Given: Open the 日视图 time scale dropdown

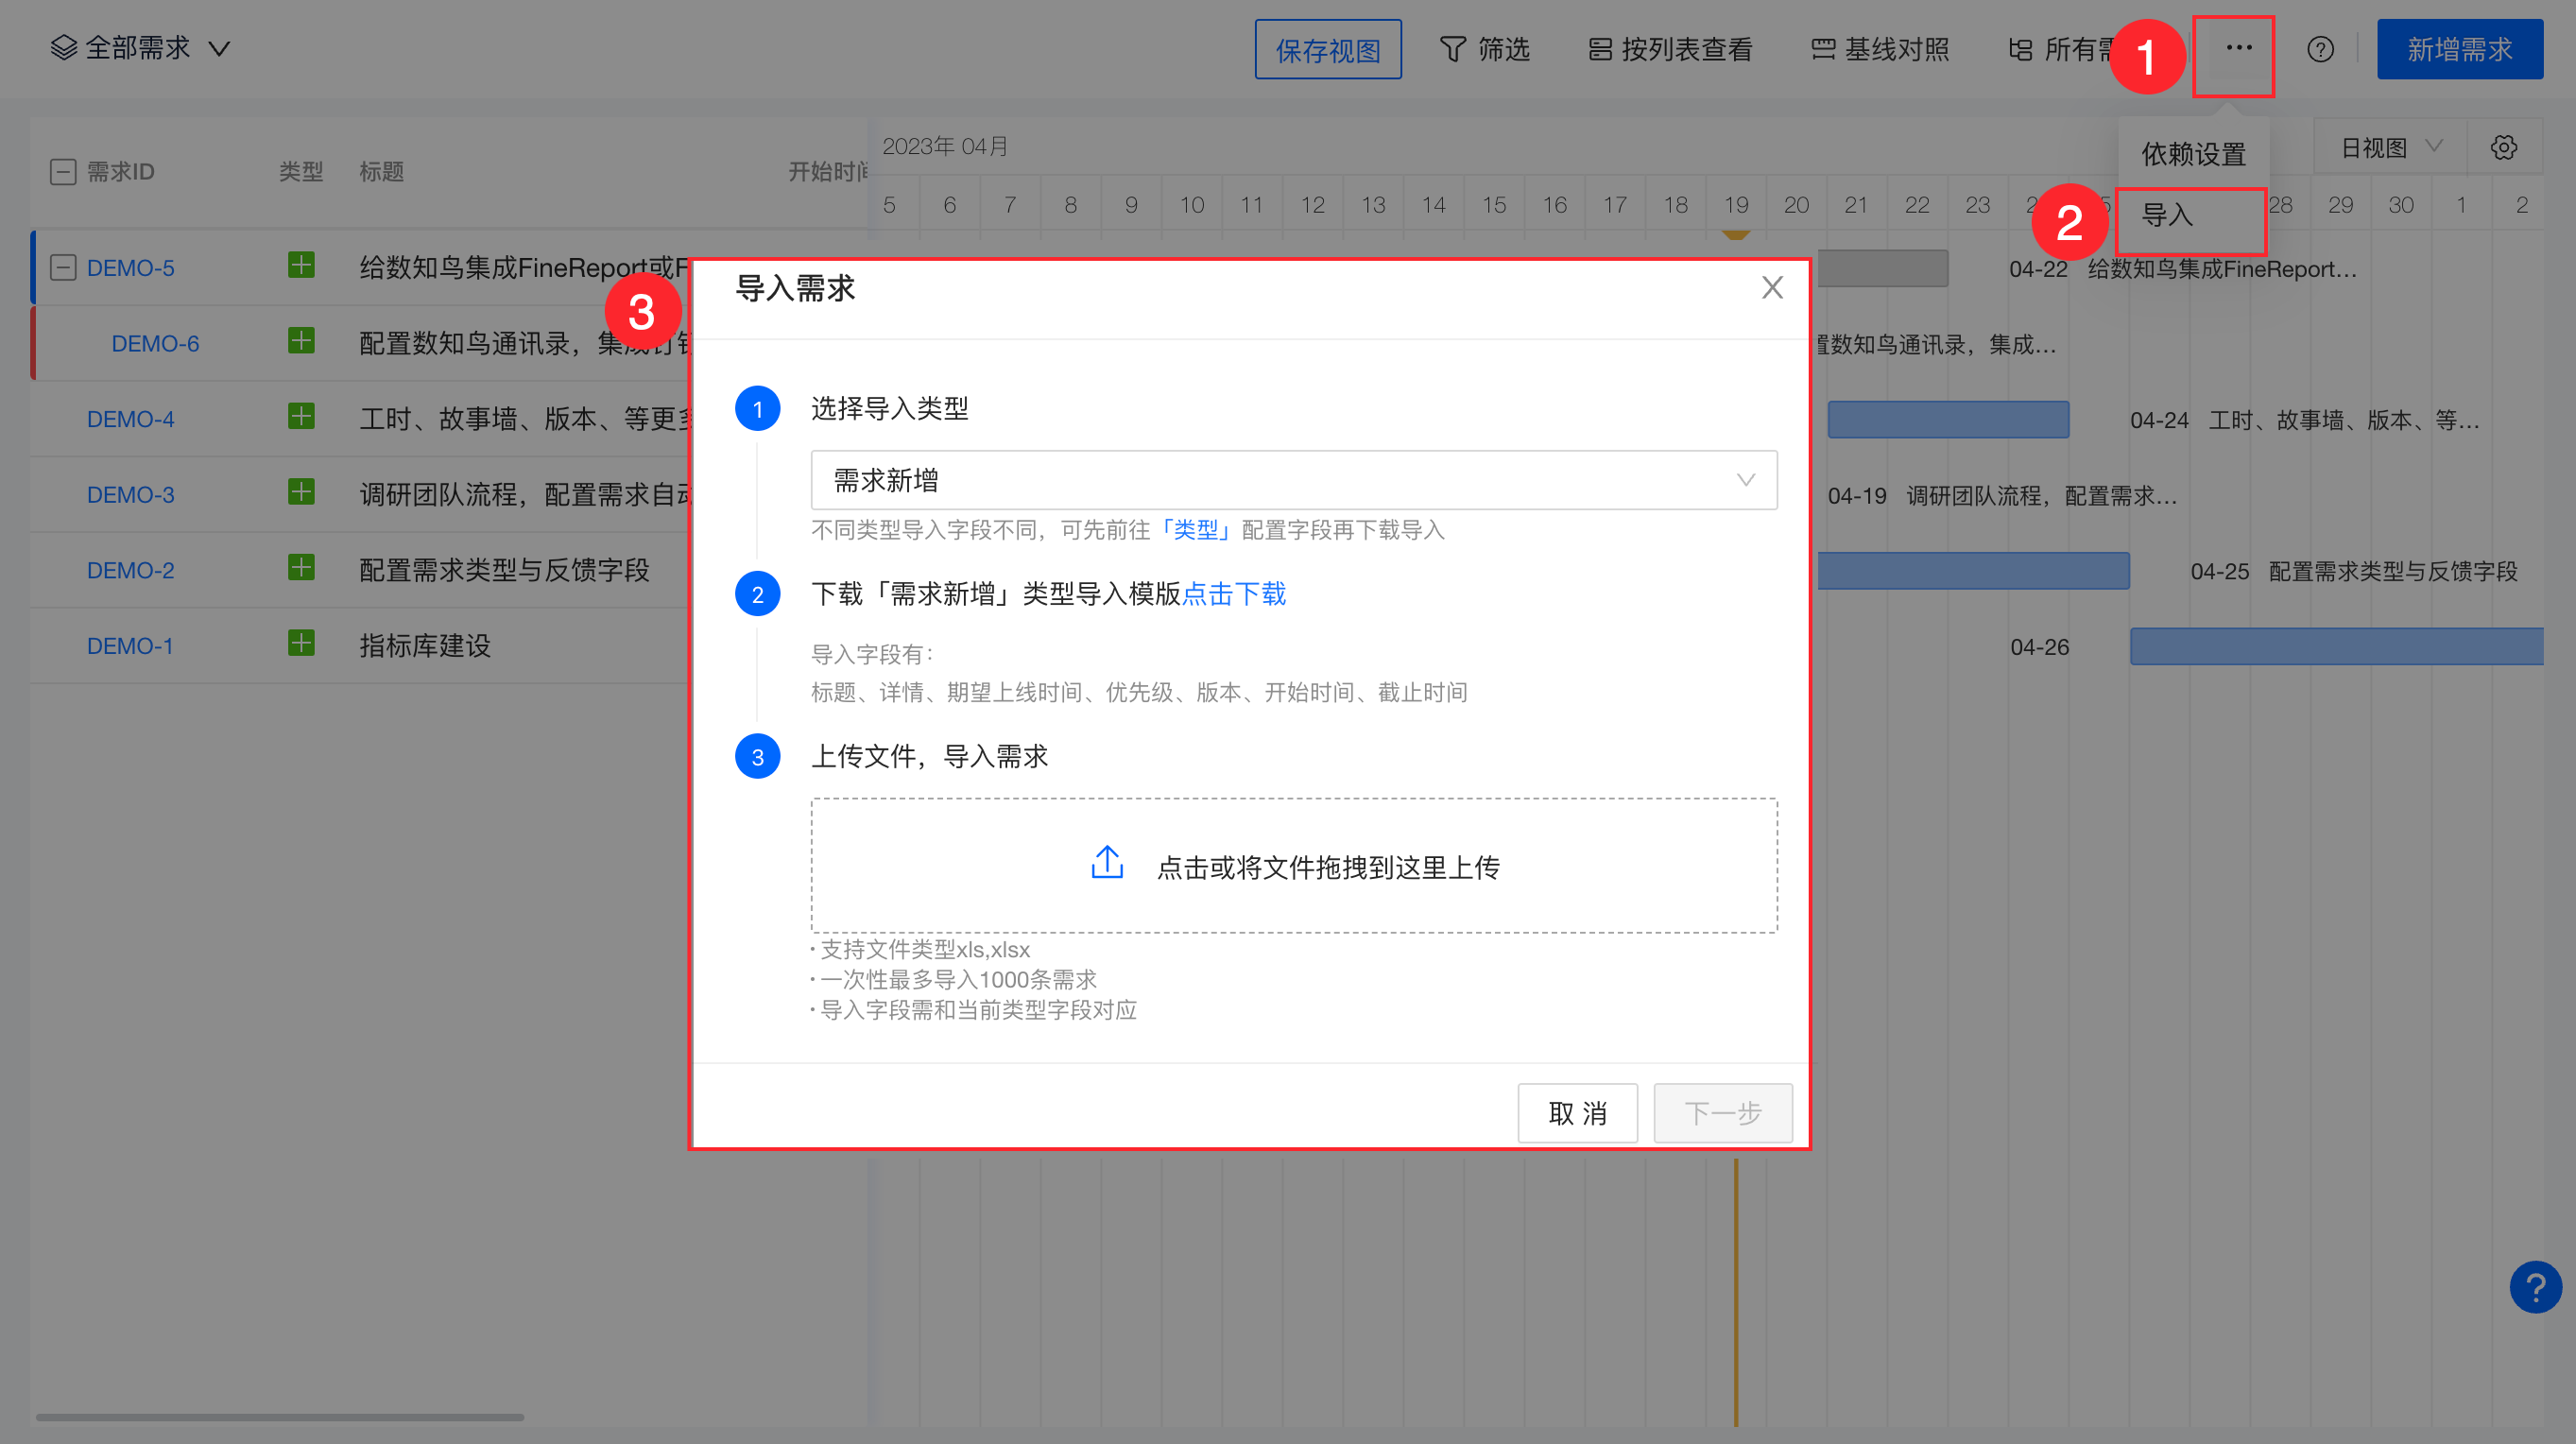Looking at the screenshot, I should point(2389,148).
